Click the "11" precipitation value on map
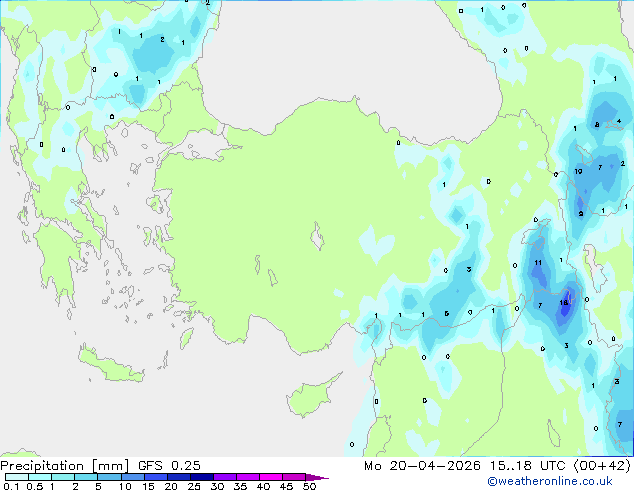 [538, 263]
